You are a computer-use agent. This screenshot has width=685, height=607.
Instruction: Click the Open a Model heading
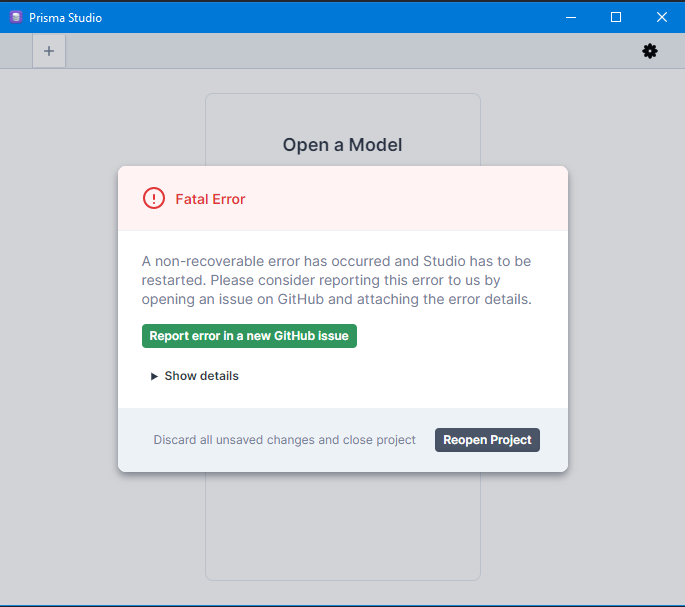point(342,145)
